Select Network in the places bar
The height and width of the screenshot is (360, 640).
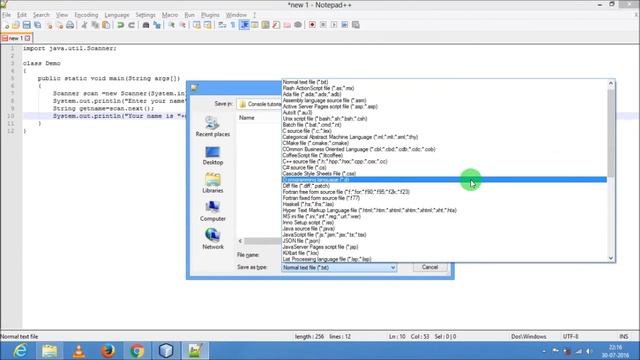213,239
